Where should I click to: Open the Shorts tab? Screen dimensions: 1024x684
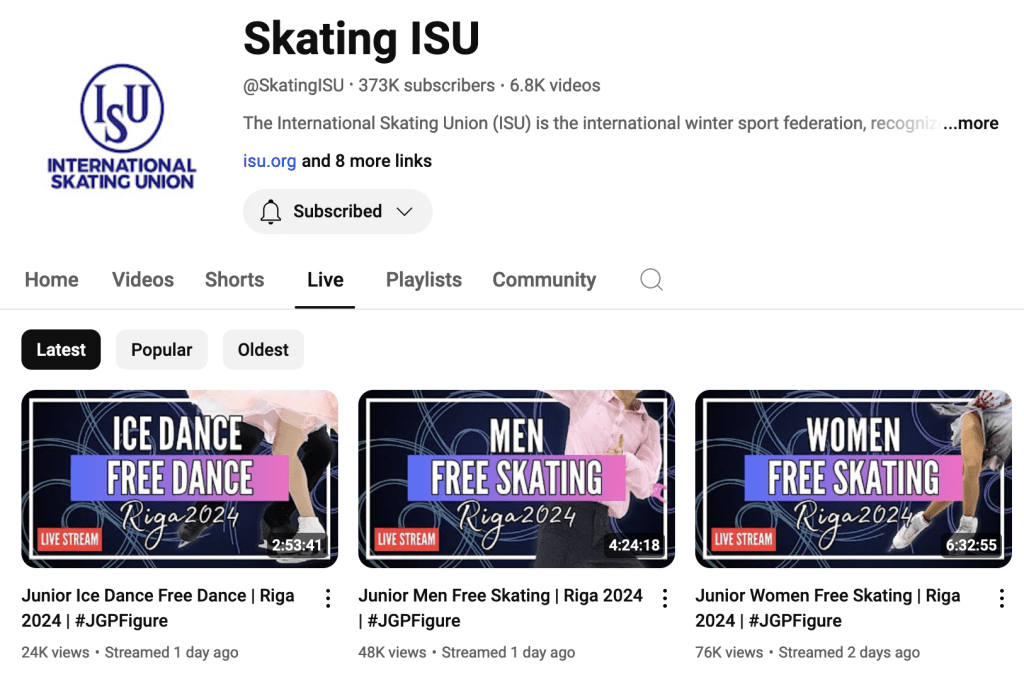click(234, 280)
